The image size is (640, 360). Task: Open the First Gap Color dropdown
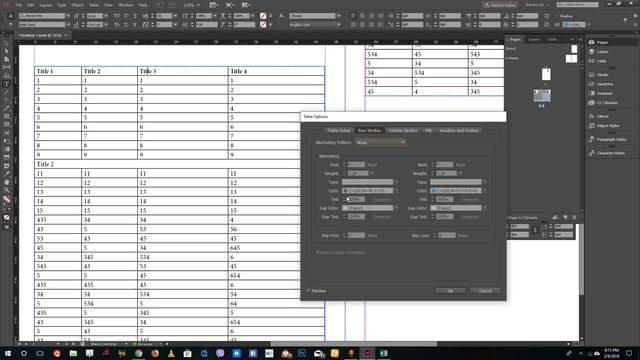pos(370,208)
